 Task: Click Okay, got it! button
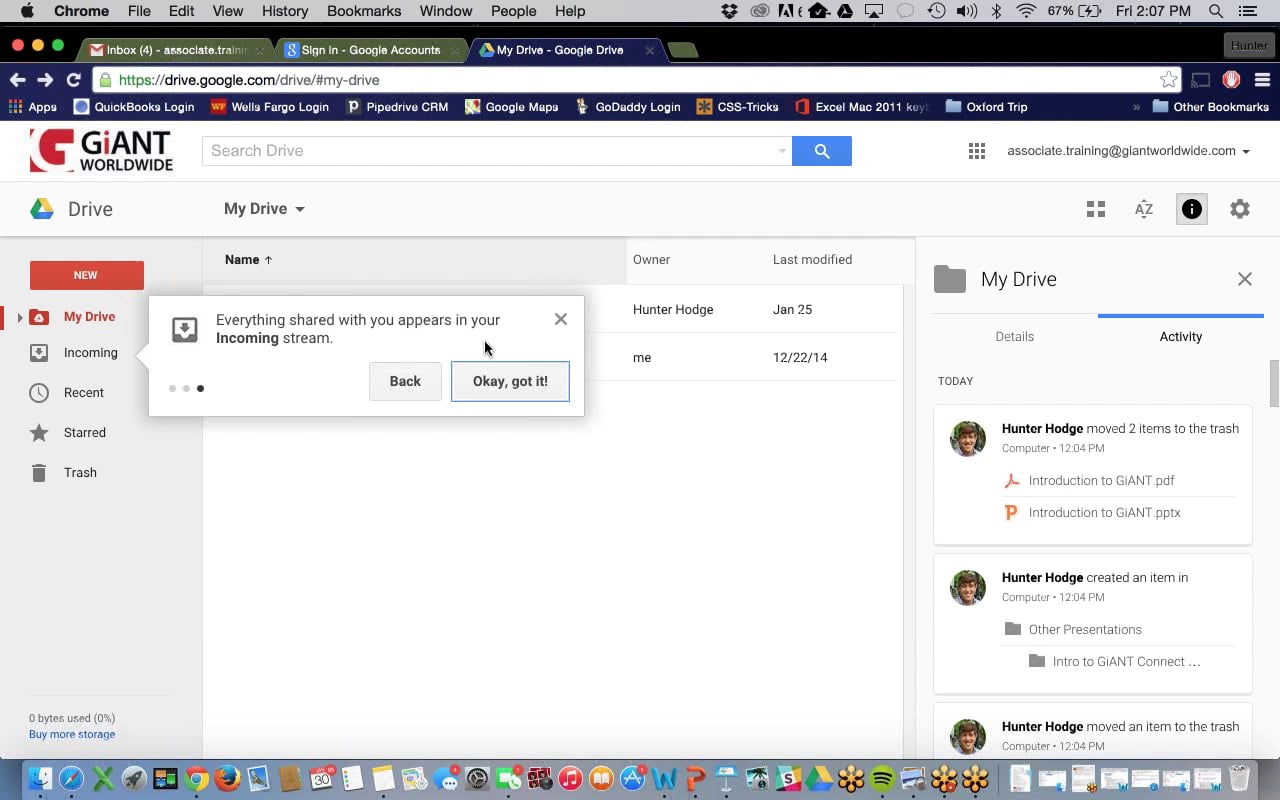coord(510,381)
